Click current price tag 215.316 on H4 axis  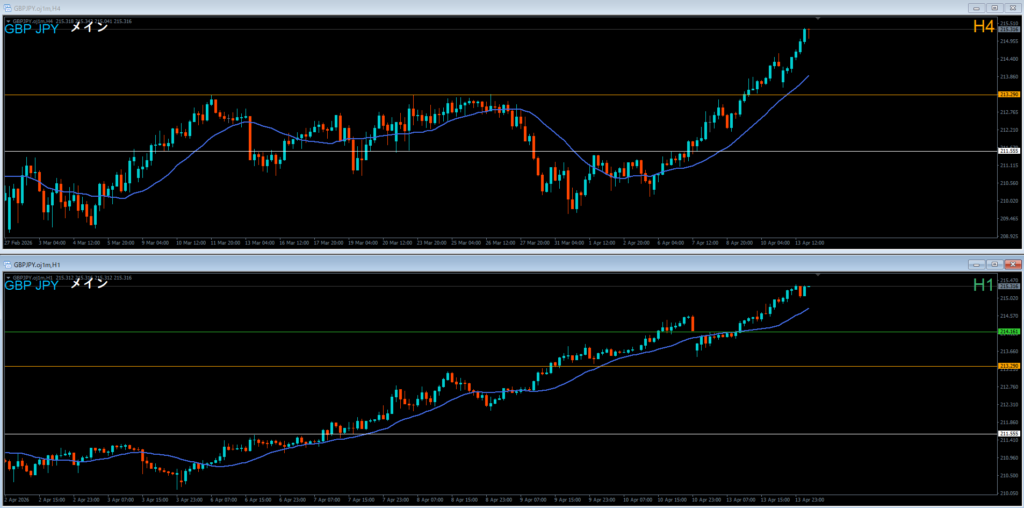[1008, 30]
